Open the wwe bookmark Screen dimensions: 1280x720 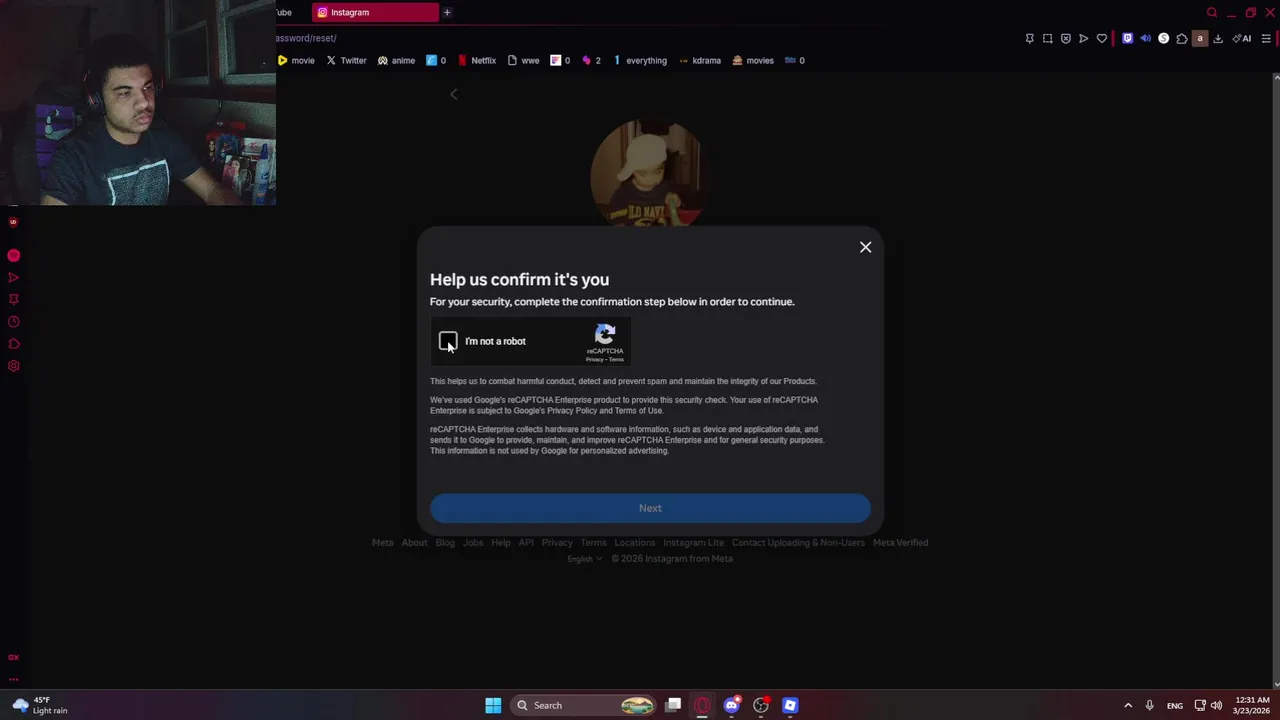click(x=523, y=60)
